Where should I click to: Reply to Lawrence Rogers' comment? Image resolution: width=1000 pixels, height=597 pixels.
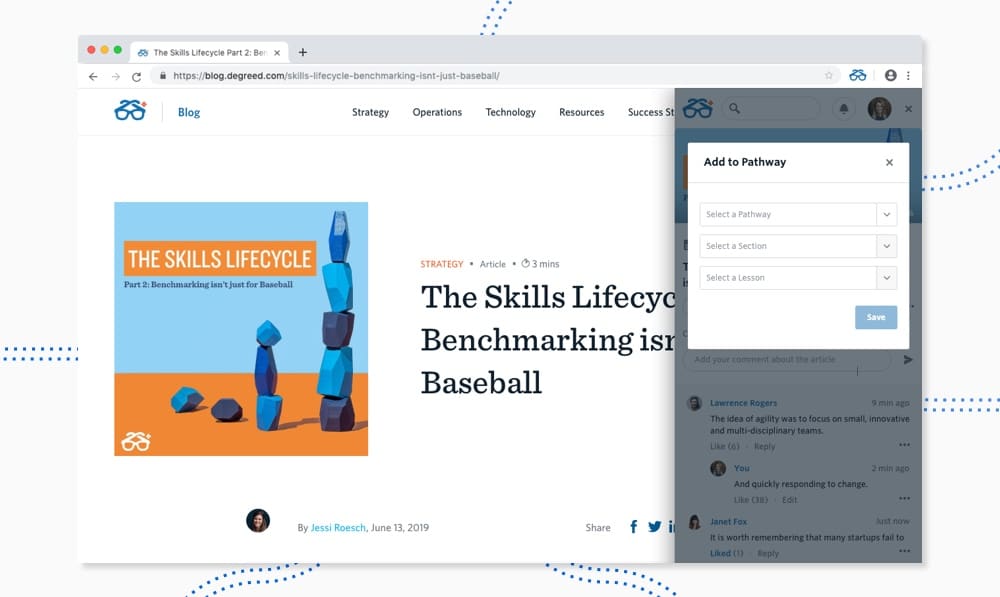tap(765, 446)
